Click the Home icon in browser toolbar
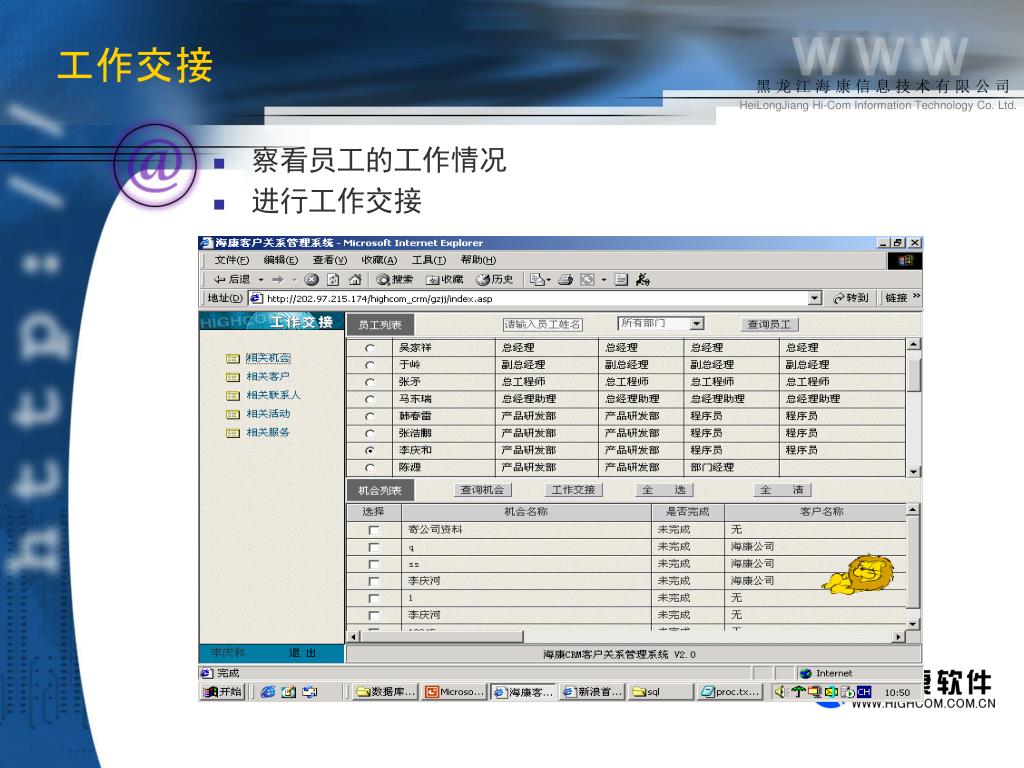Viewport: 1024px width, 768px height. pyautogui.click(x=355, y=280)
